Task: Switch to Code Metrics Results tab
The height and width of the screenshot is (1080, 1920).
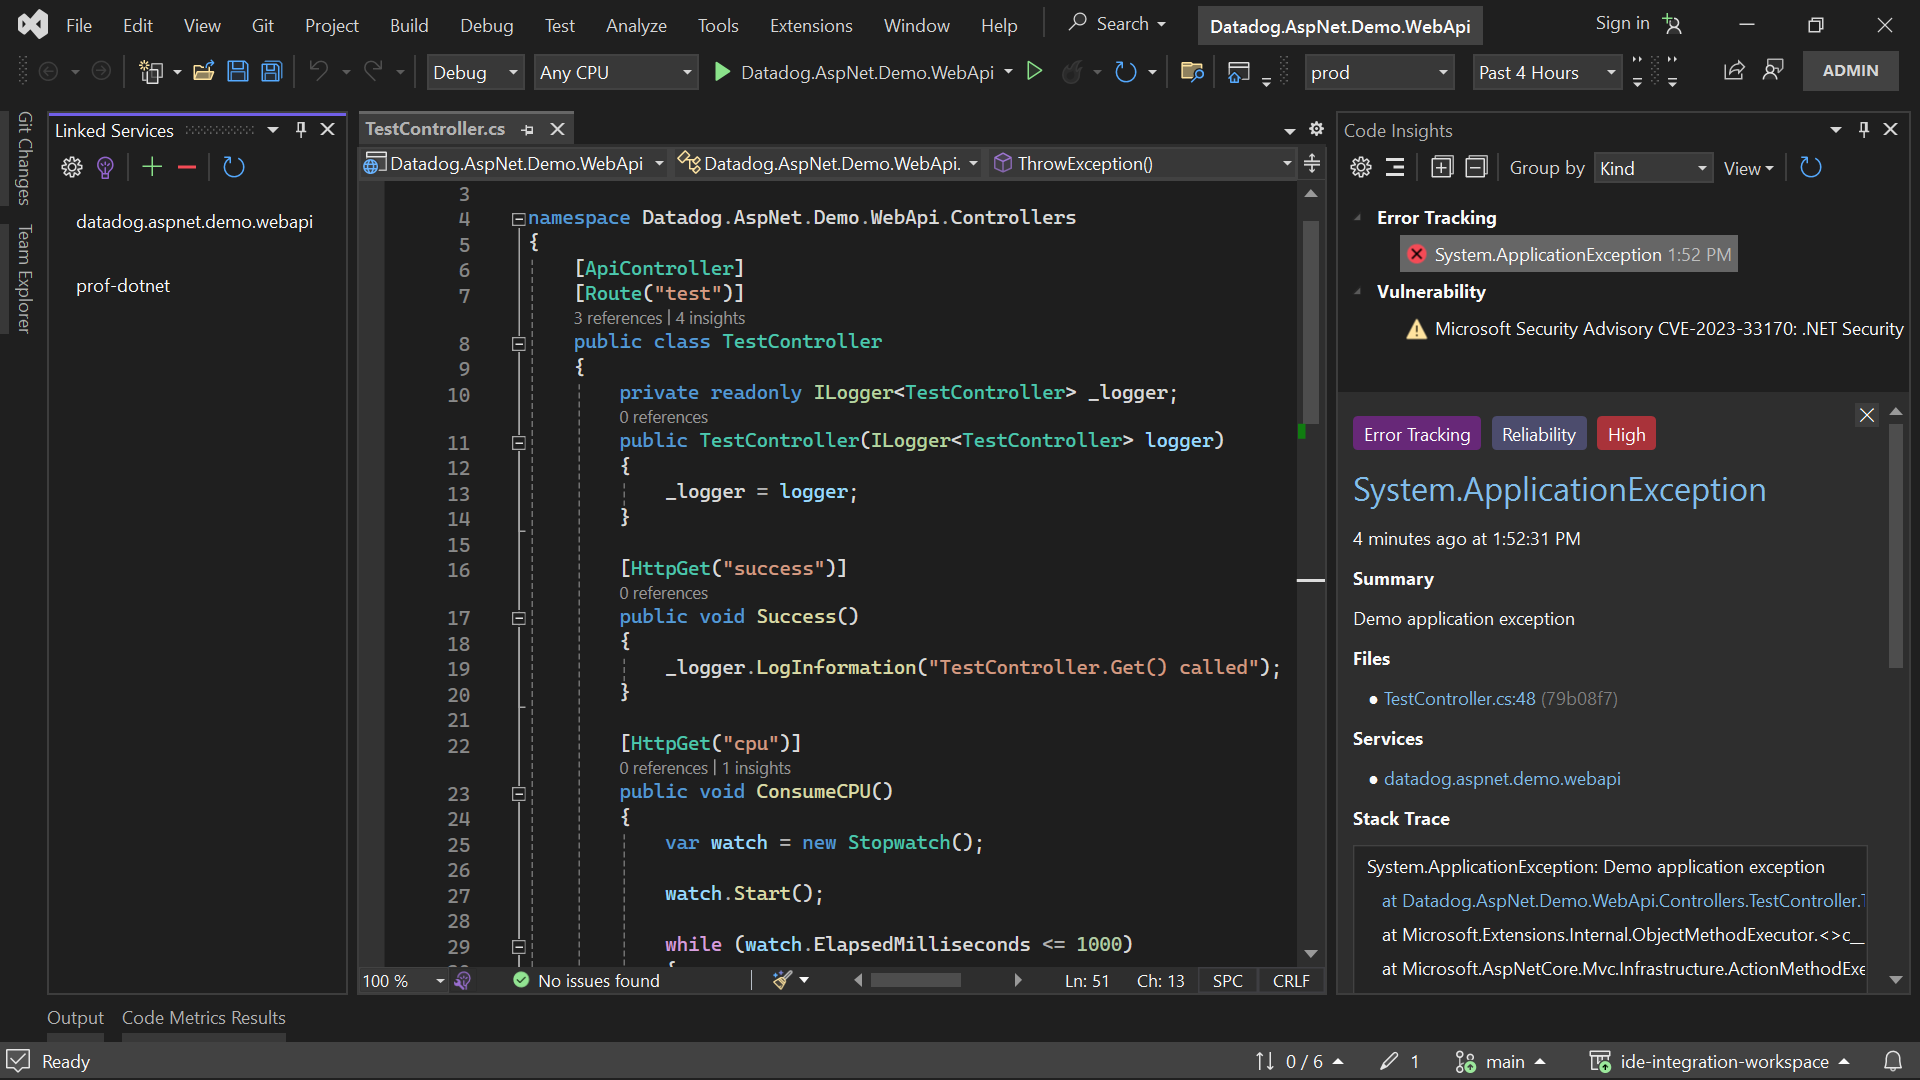Action: tap(204, 1017)
